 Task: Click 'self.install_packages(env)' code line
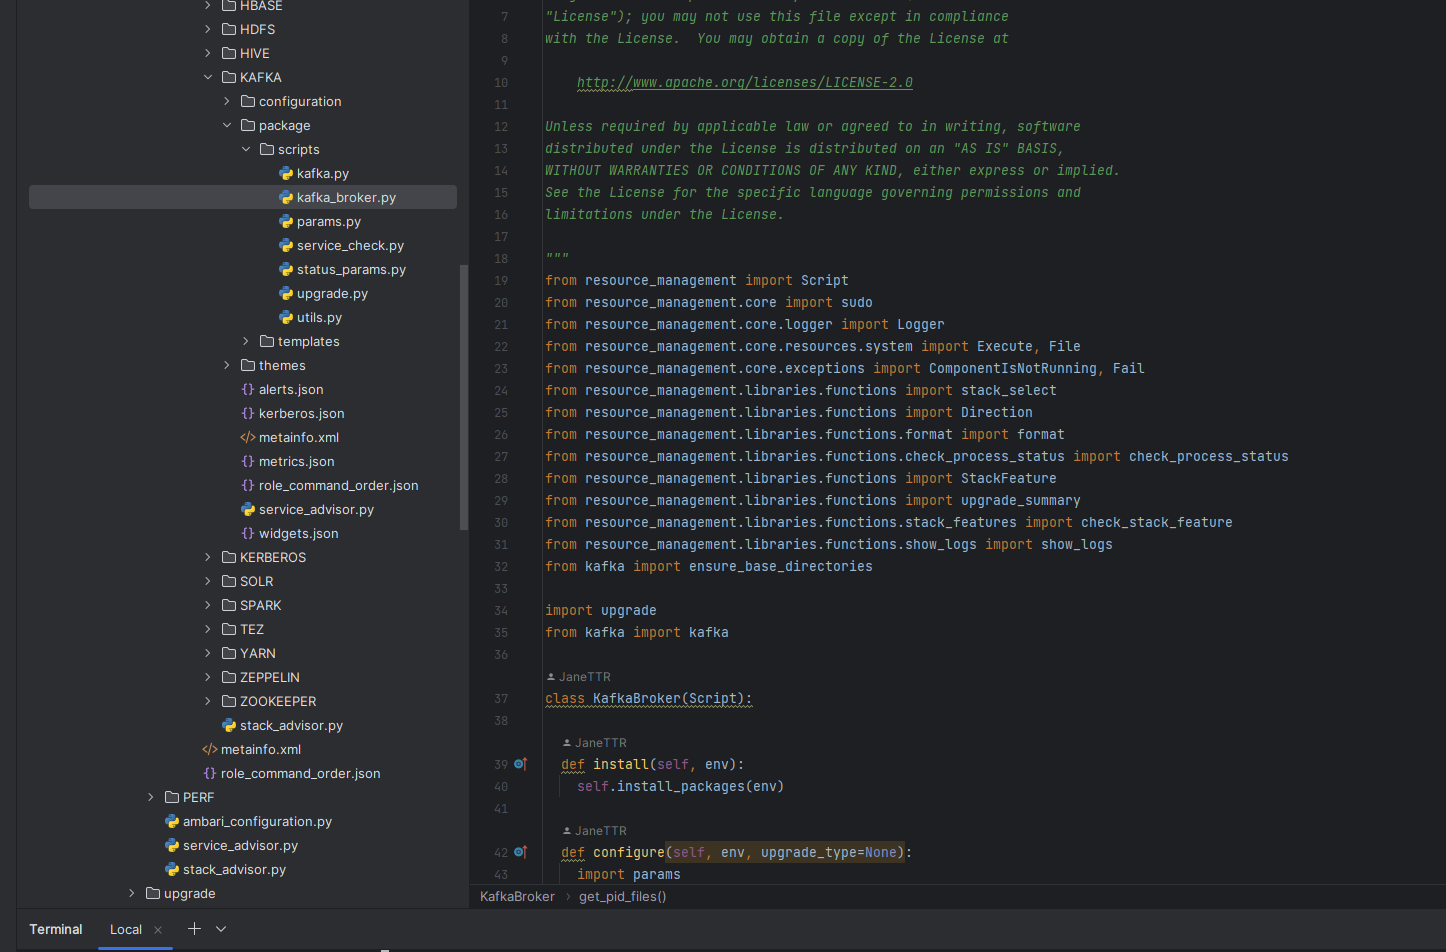click(680, 786)
